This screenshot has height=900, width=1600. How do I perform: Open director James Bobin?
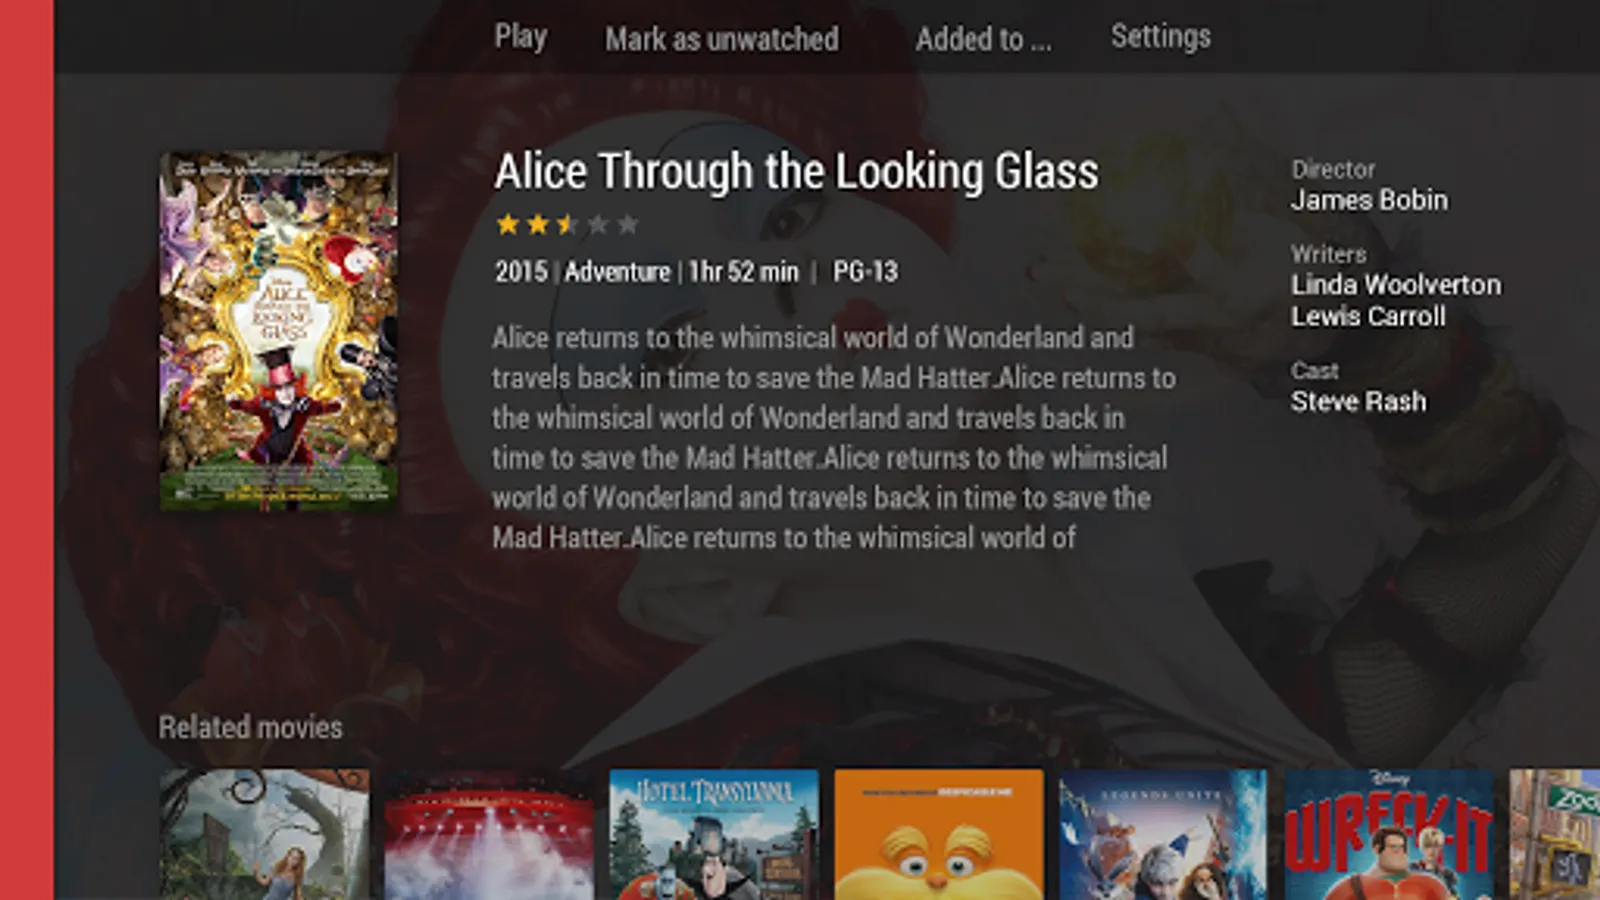pyautogui.click(x=1369, y=200)
